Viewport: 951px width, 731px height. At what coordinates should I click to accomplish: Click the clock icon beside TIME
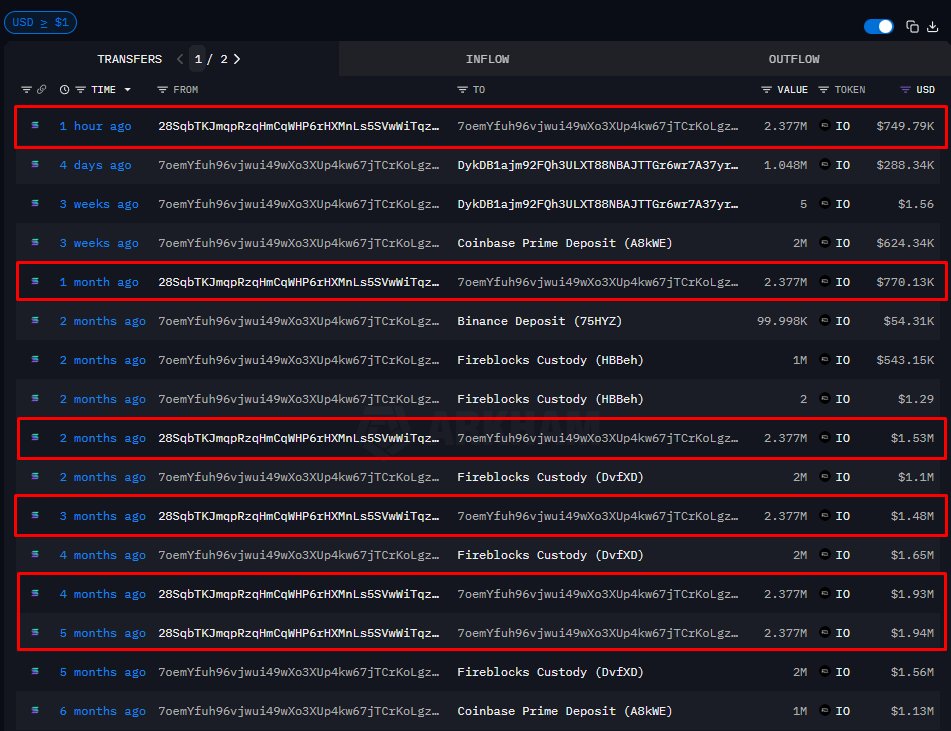(64, 90)
